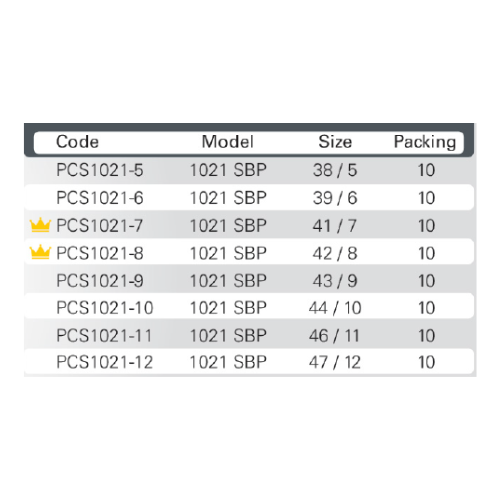Click the PCS1021-7 code cell
The height and width of the screenshot is (500, 500).
[99, 226]
